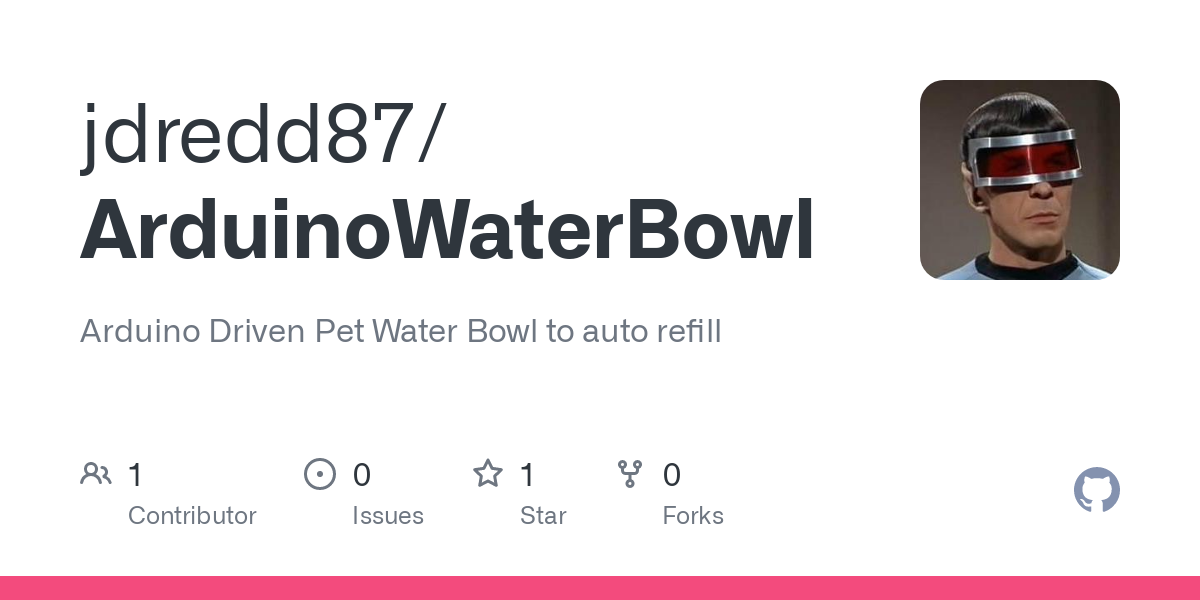The height and width of the screenshot is (600, 1200).
Task: Select the "Issues" label
Action: [x=387, y=516]
